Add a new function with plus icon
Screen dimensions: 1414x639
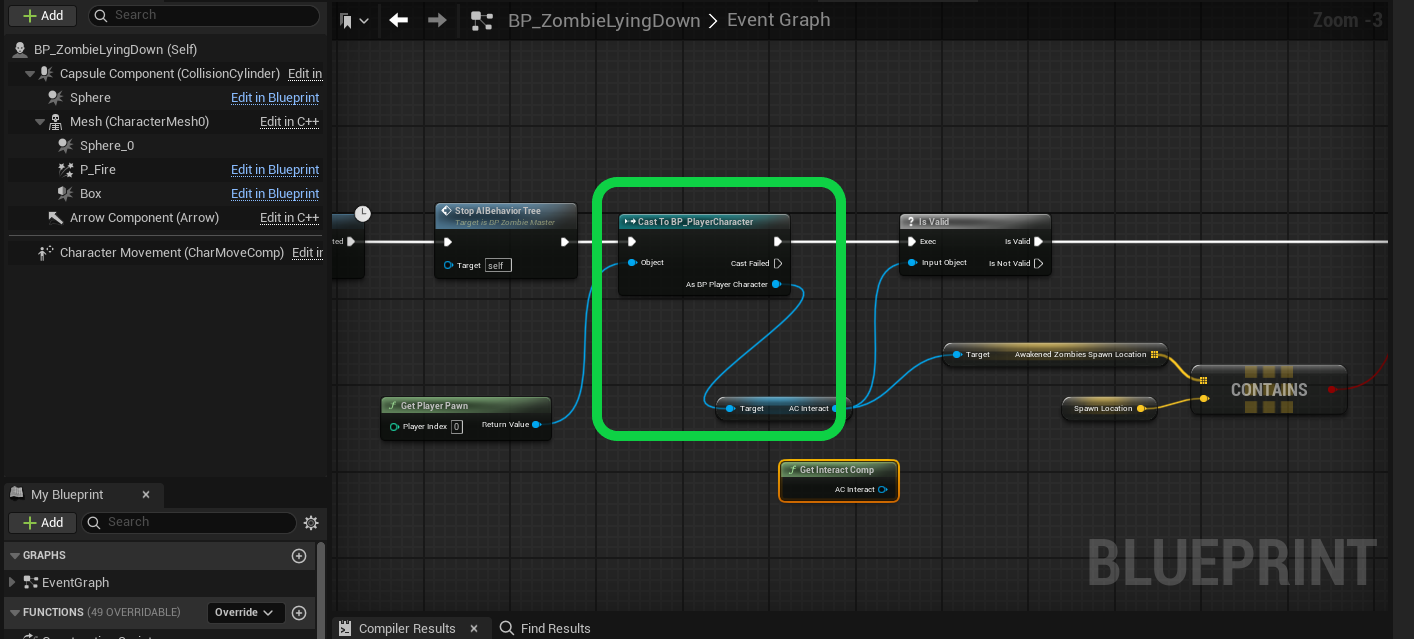tap(298, 613)
